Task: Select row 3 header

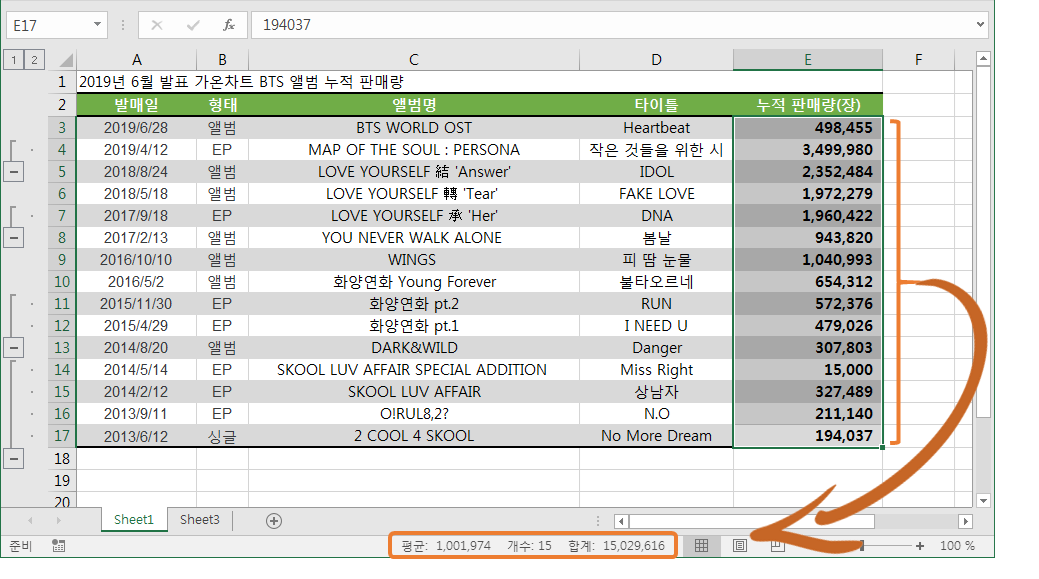Action: pos(62,128)
